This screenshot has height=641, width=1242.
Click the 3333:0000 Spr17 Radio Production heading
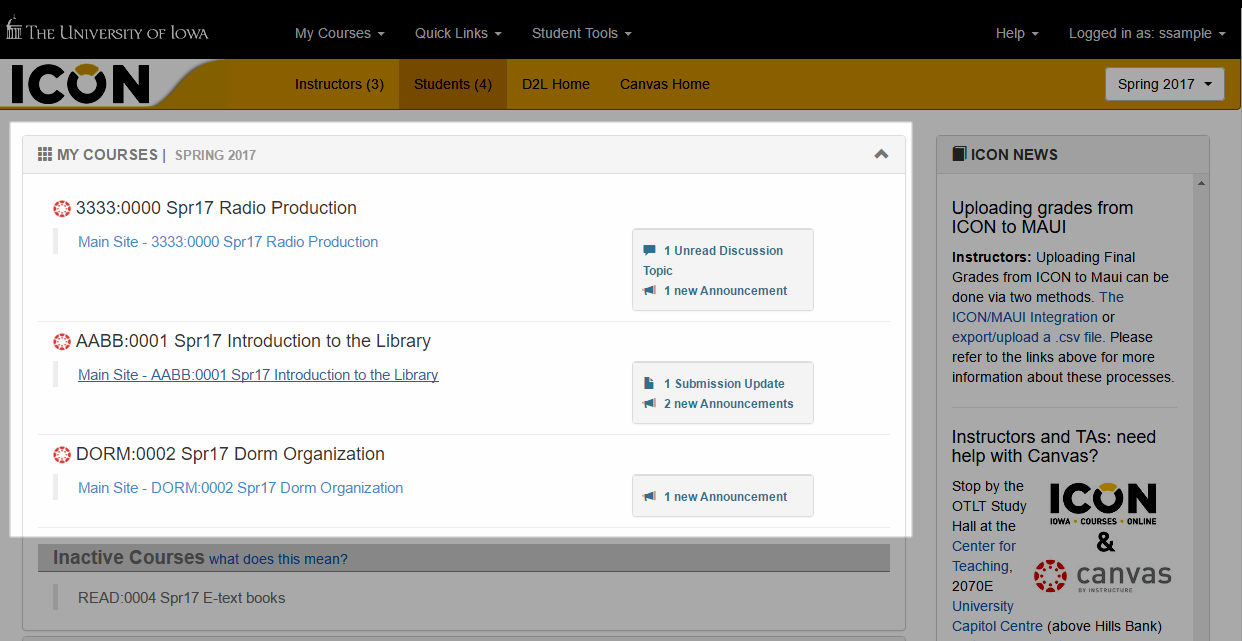[216, 208]
